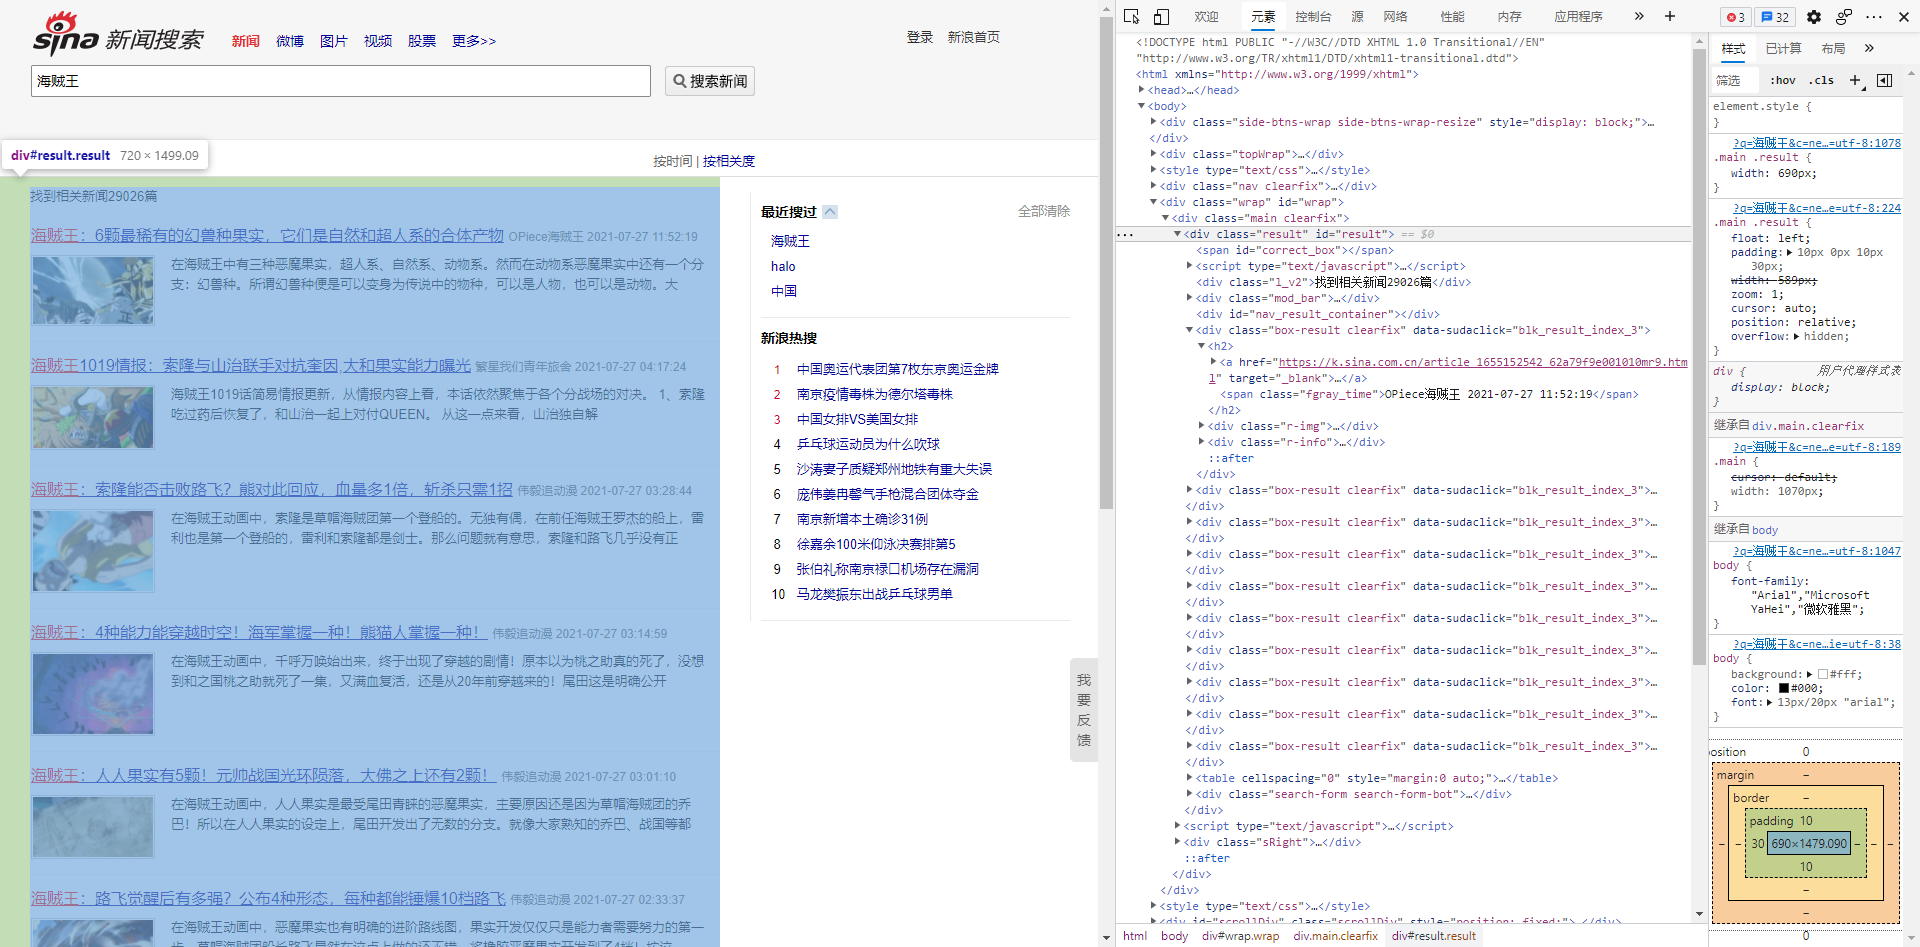Open the 我要反馈 feedback side button
Screen dimensions: 1920x947
(1084, 710)
